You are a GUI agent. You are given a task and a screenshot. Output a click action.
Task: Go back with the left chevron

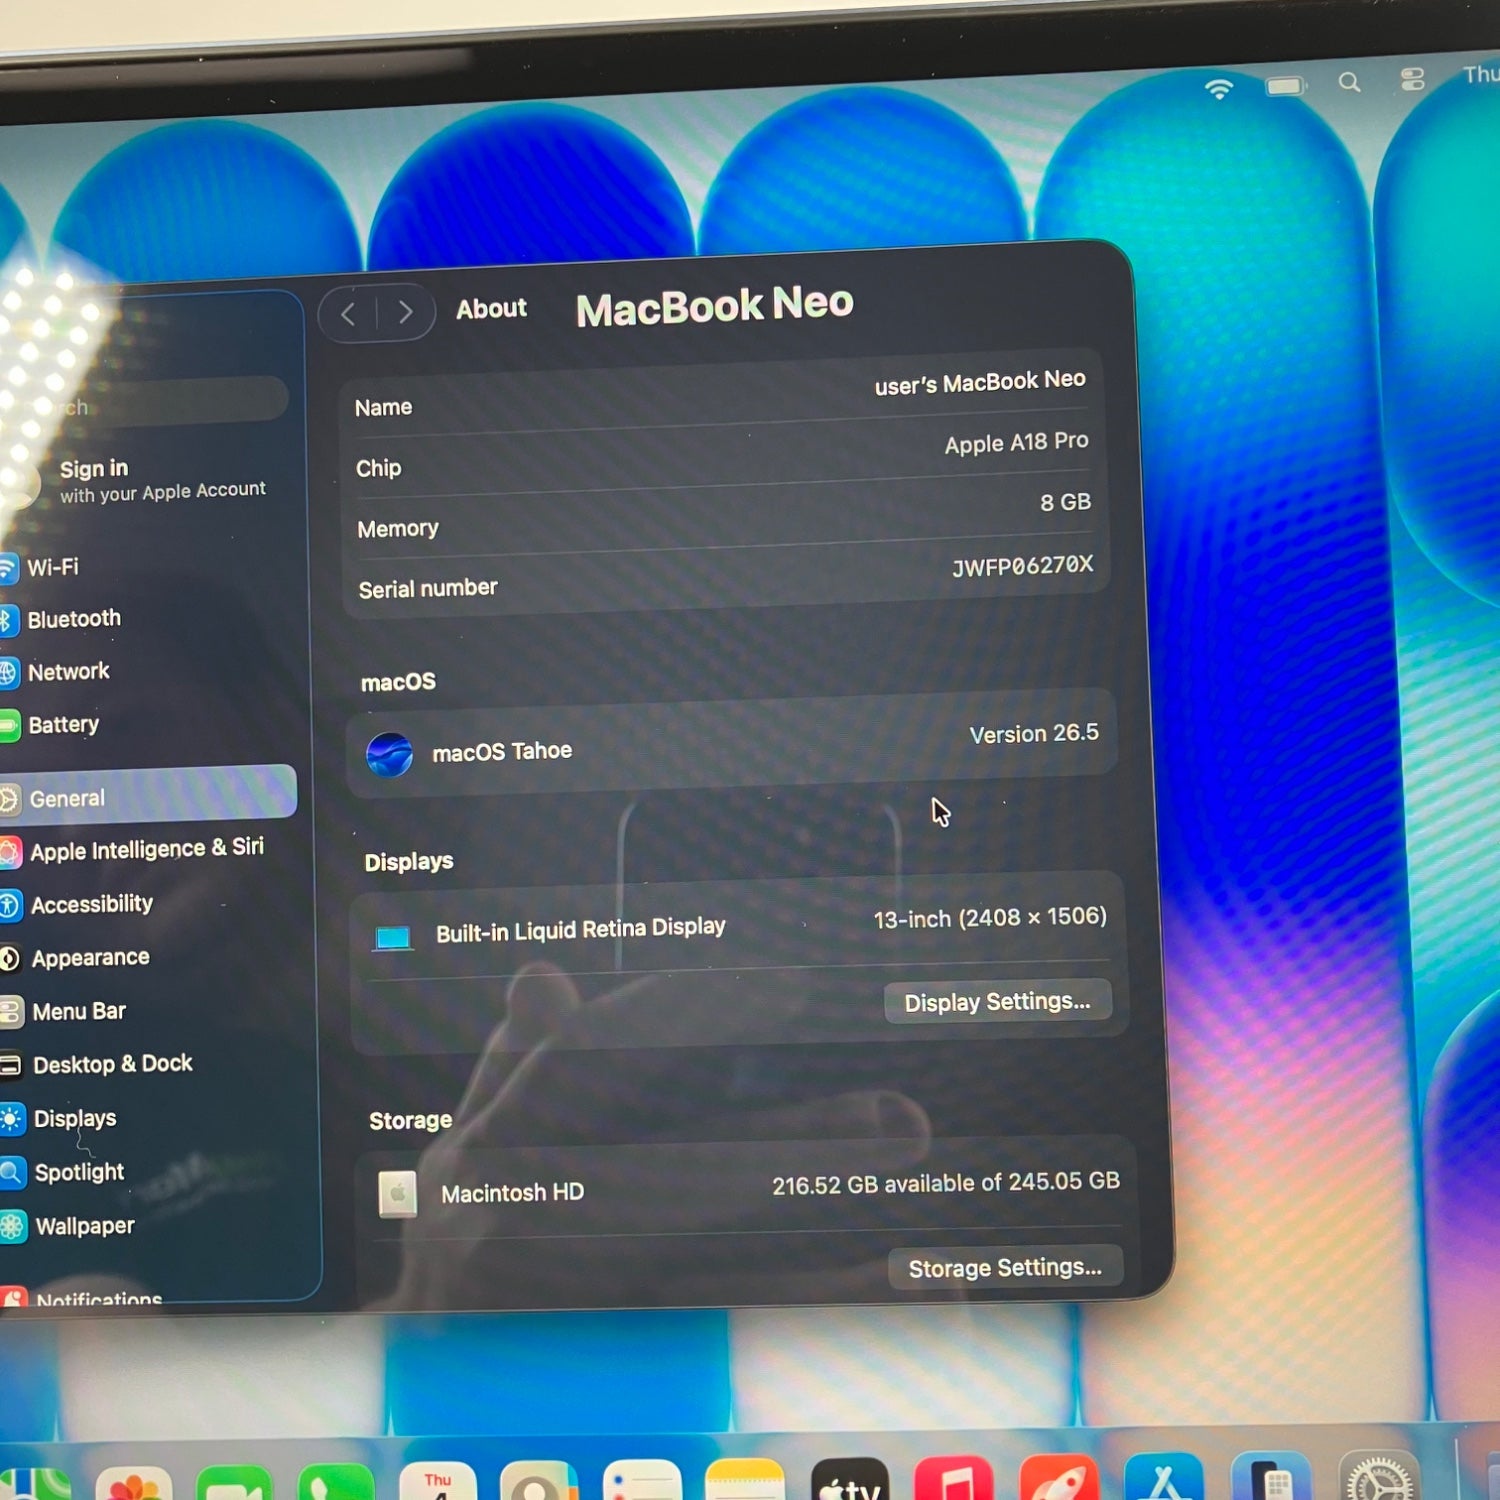pos(348,314)
